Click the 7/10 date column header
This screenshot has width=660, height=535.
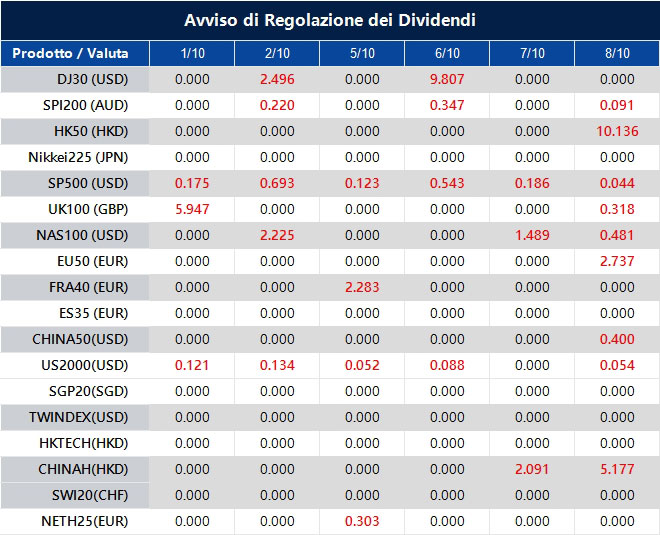click(532, 53)
